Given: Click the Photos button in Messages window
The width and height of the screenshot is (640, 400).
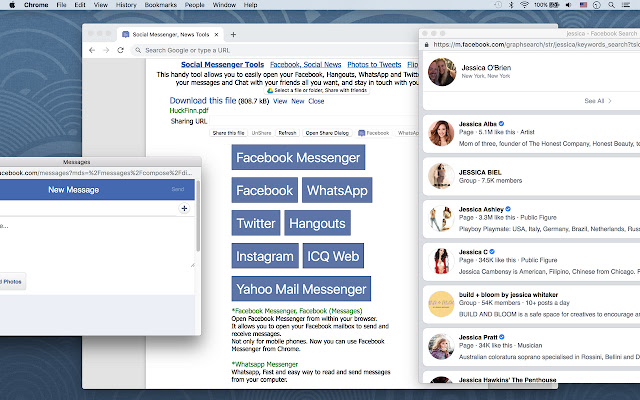Looking at the screenshot, I should coord(12,282).
